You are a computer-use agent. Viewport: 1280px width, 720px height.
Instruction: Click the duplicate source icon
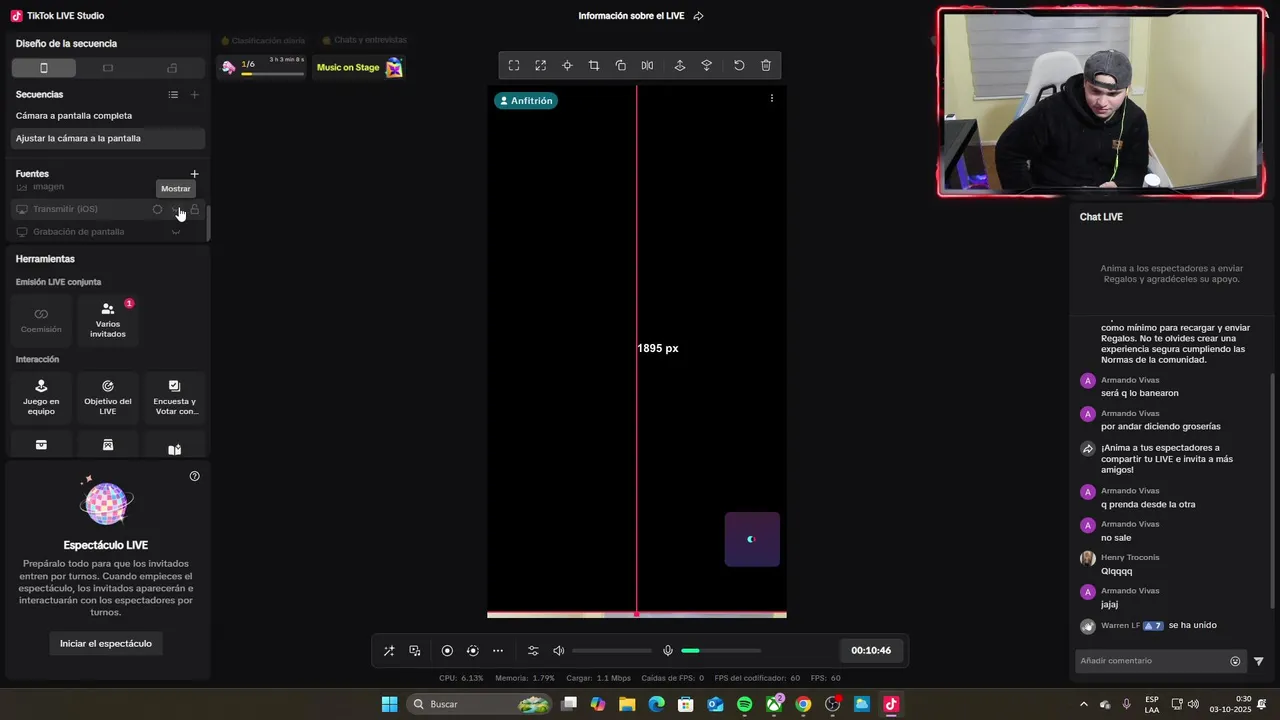click(x=621, y=66)
